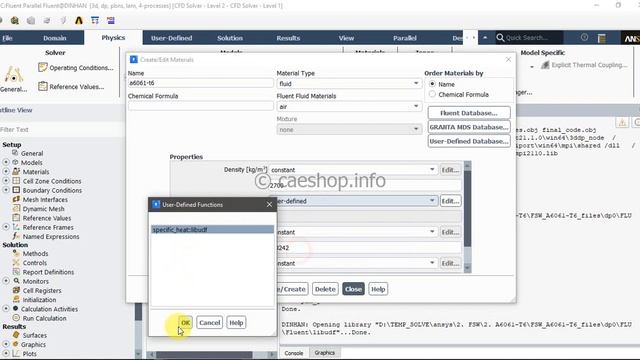
Task: Open Help in User-Defined Functions dialog
Action: 236,322
